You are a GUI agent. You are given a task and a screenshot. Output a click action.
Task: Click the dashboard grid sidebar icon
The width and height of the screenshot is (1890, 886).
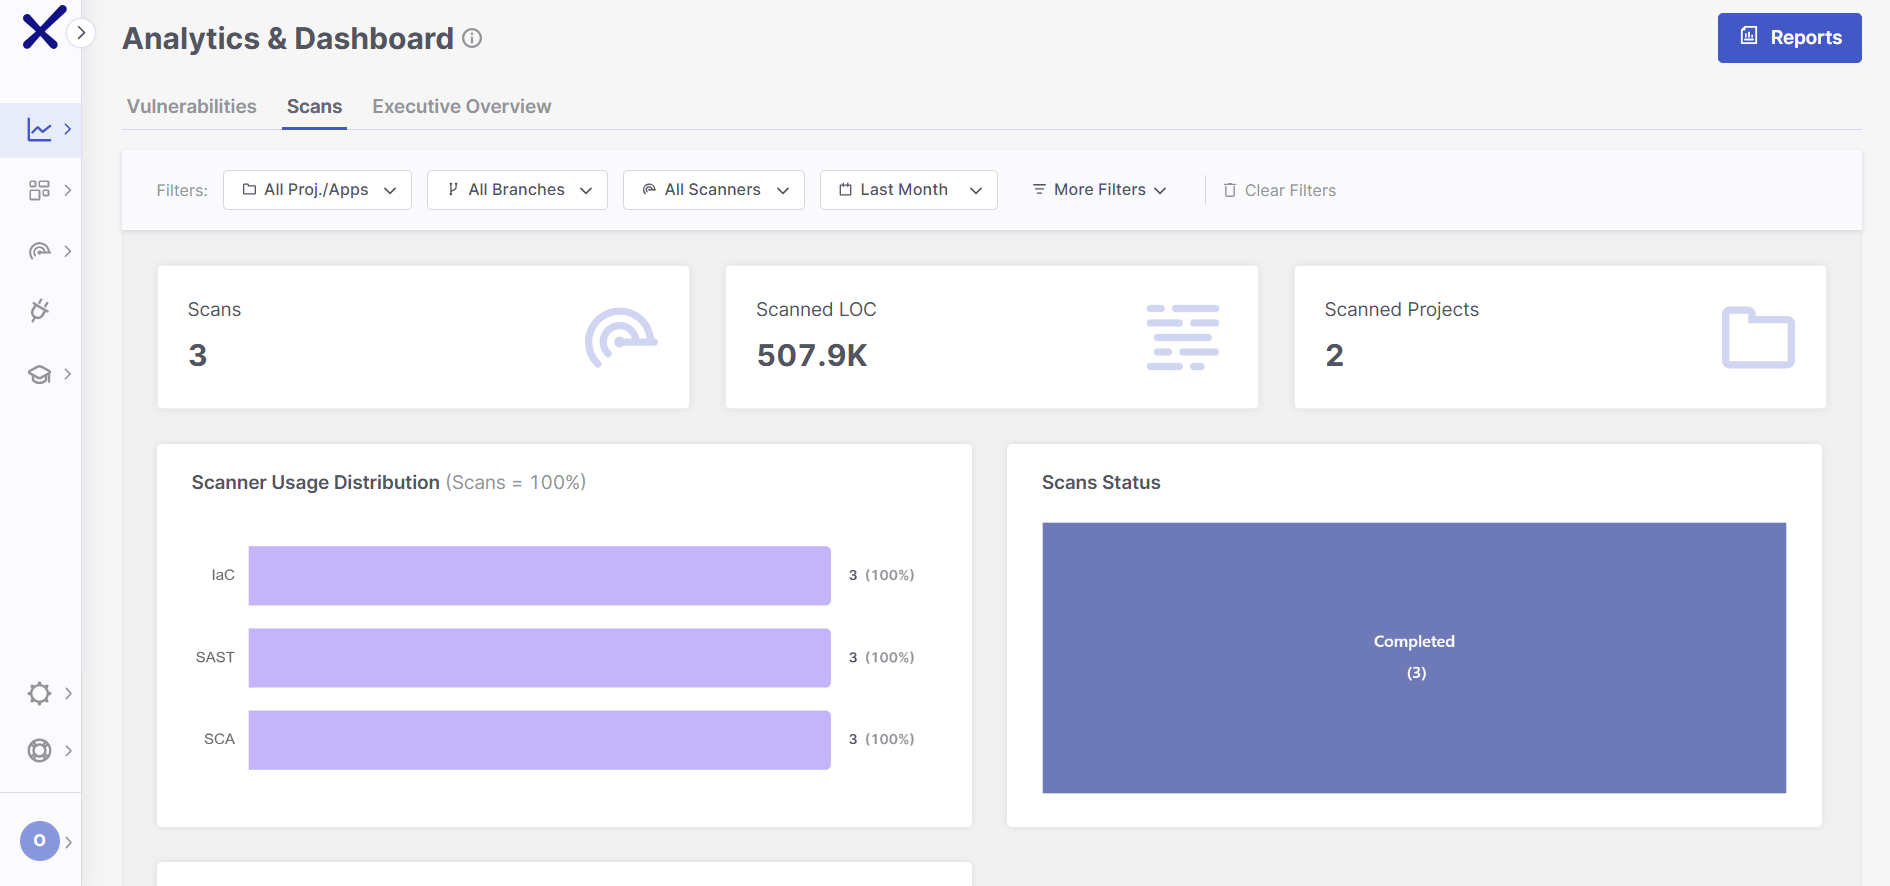39,190
